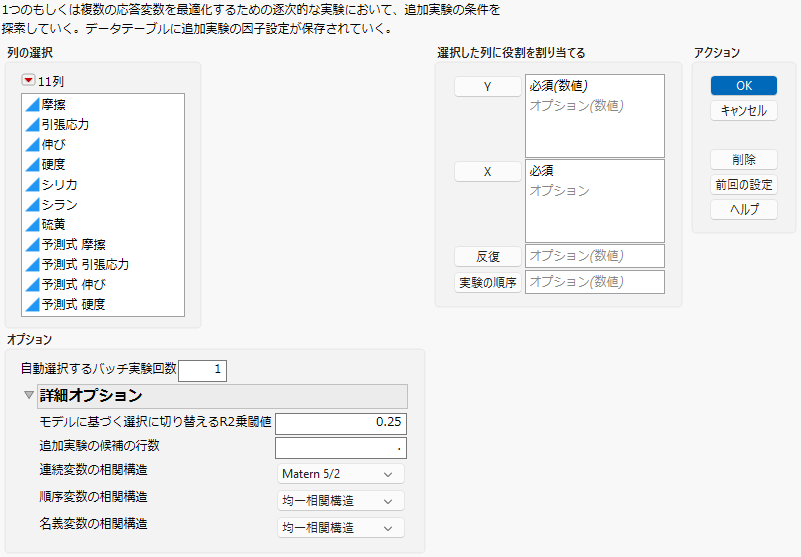Image resolution: width=801 pixels, height=557 pixels.
Task: Click the continuous icon beside 予測式 伸び
Action: 33,285
